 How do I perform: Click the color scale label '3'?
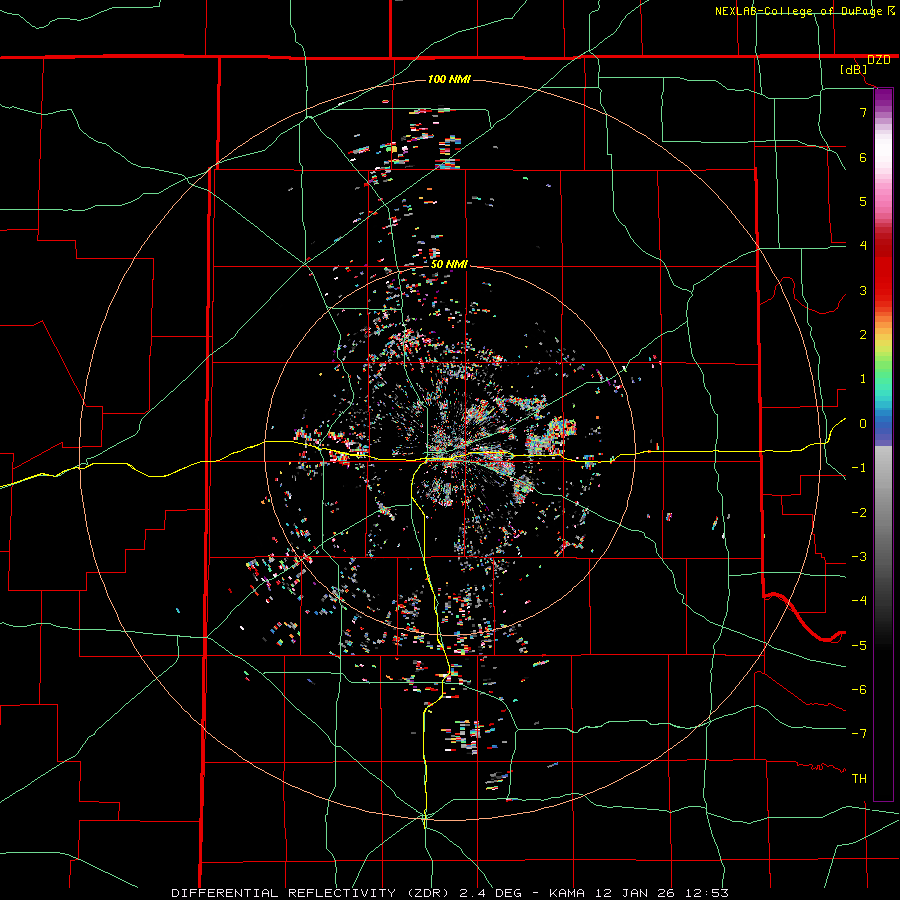pos(863,290)
